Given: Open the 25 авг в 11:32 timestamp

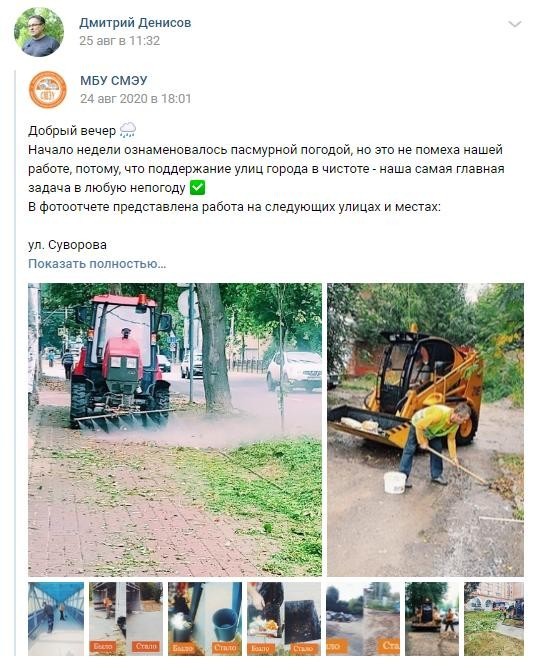Looking at the screenshot, I should tap(120, 41).
